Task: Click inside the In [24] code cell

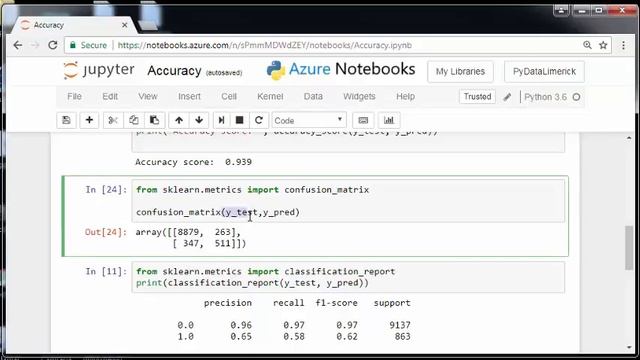Action: pyautogui.click(x=348, y=201)
